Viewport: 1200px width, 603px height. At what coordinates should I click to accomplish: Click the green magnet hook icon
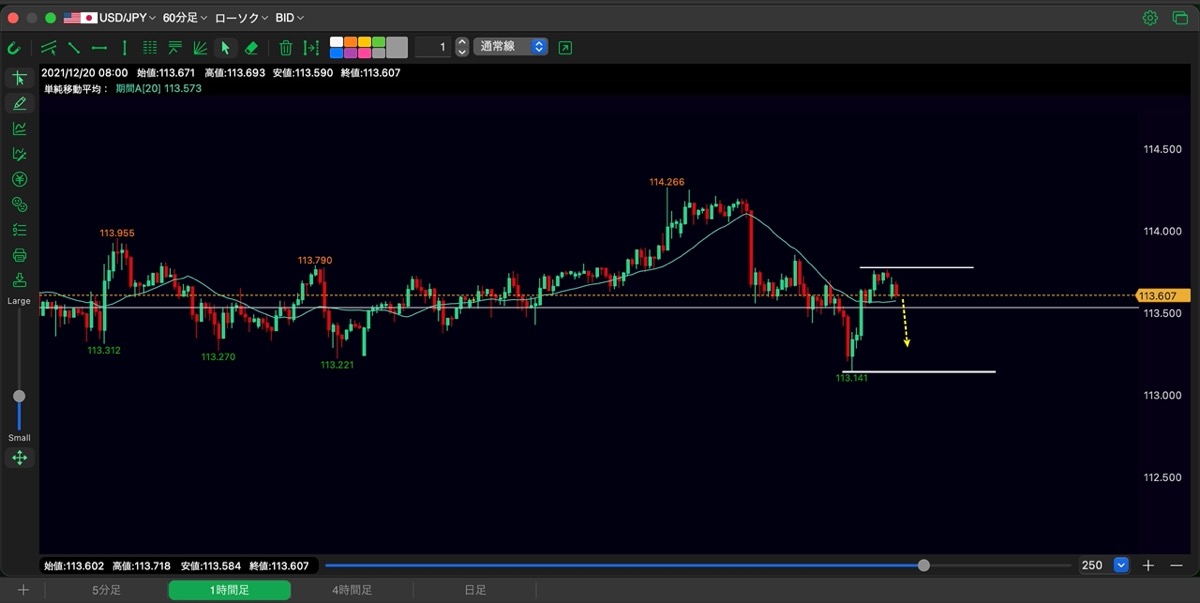coord(14,47)
